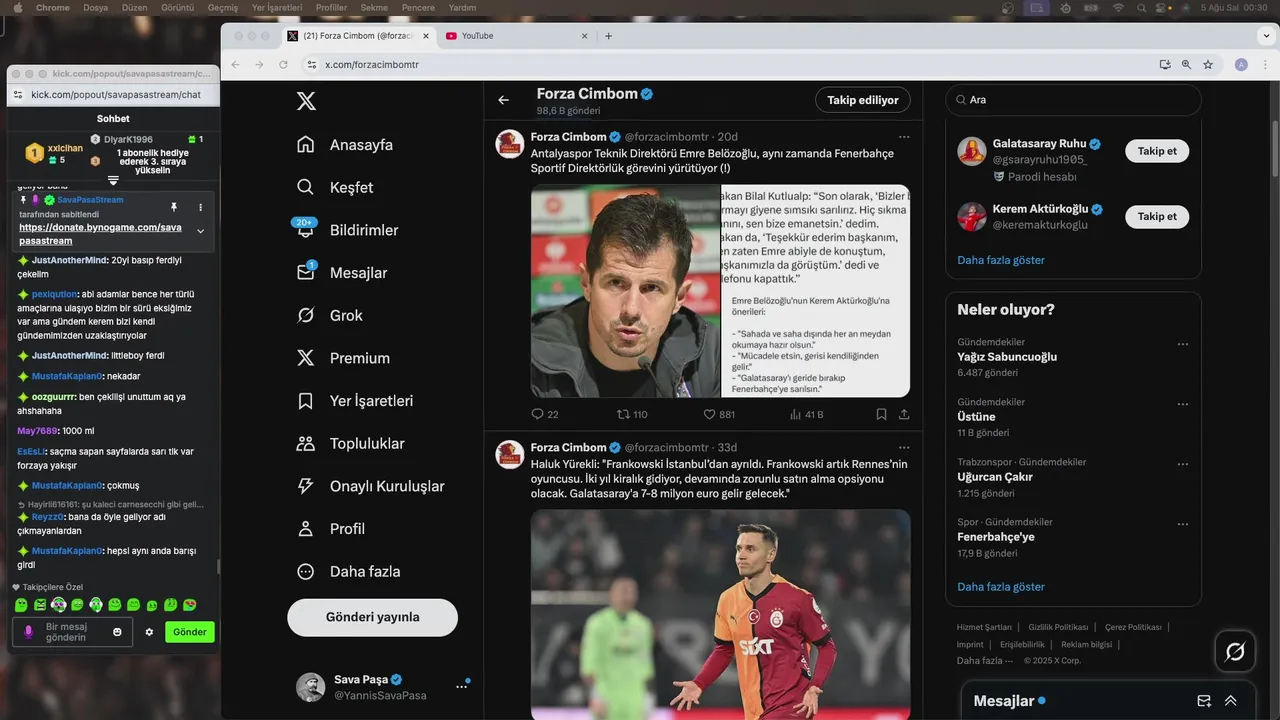Screen dimensions: 1280x720
Task: Bookmark the Emre Belözoğlu post
Action: [x=881, y=414]
